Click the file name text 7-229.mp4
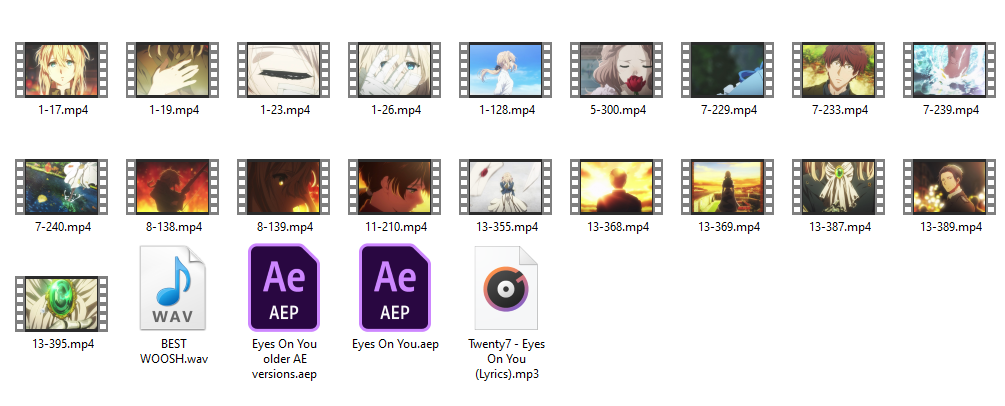 coord(729,110)
